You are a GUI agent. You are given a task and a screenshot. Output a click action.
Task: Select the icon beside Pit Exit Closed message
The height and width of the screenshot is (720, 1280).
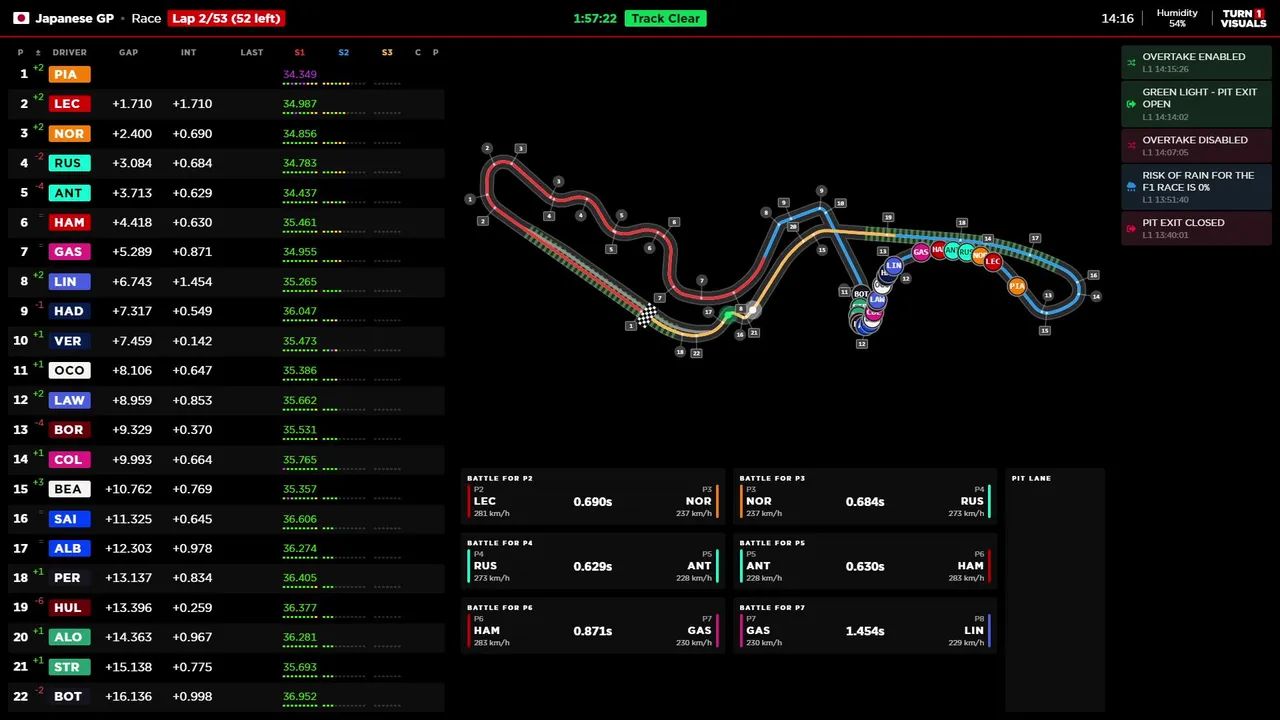tap(1131, 229)
